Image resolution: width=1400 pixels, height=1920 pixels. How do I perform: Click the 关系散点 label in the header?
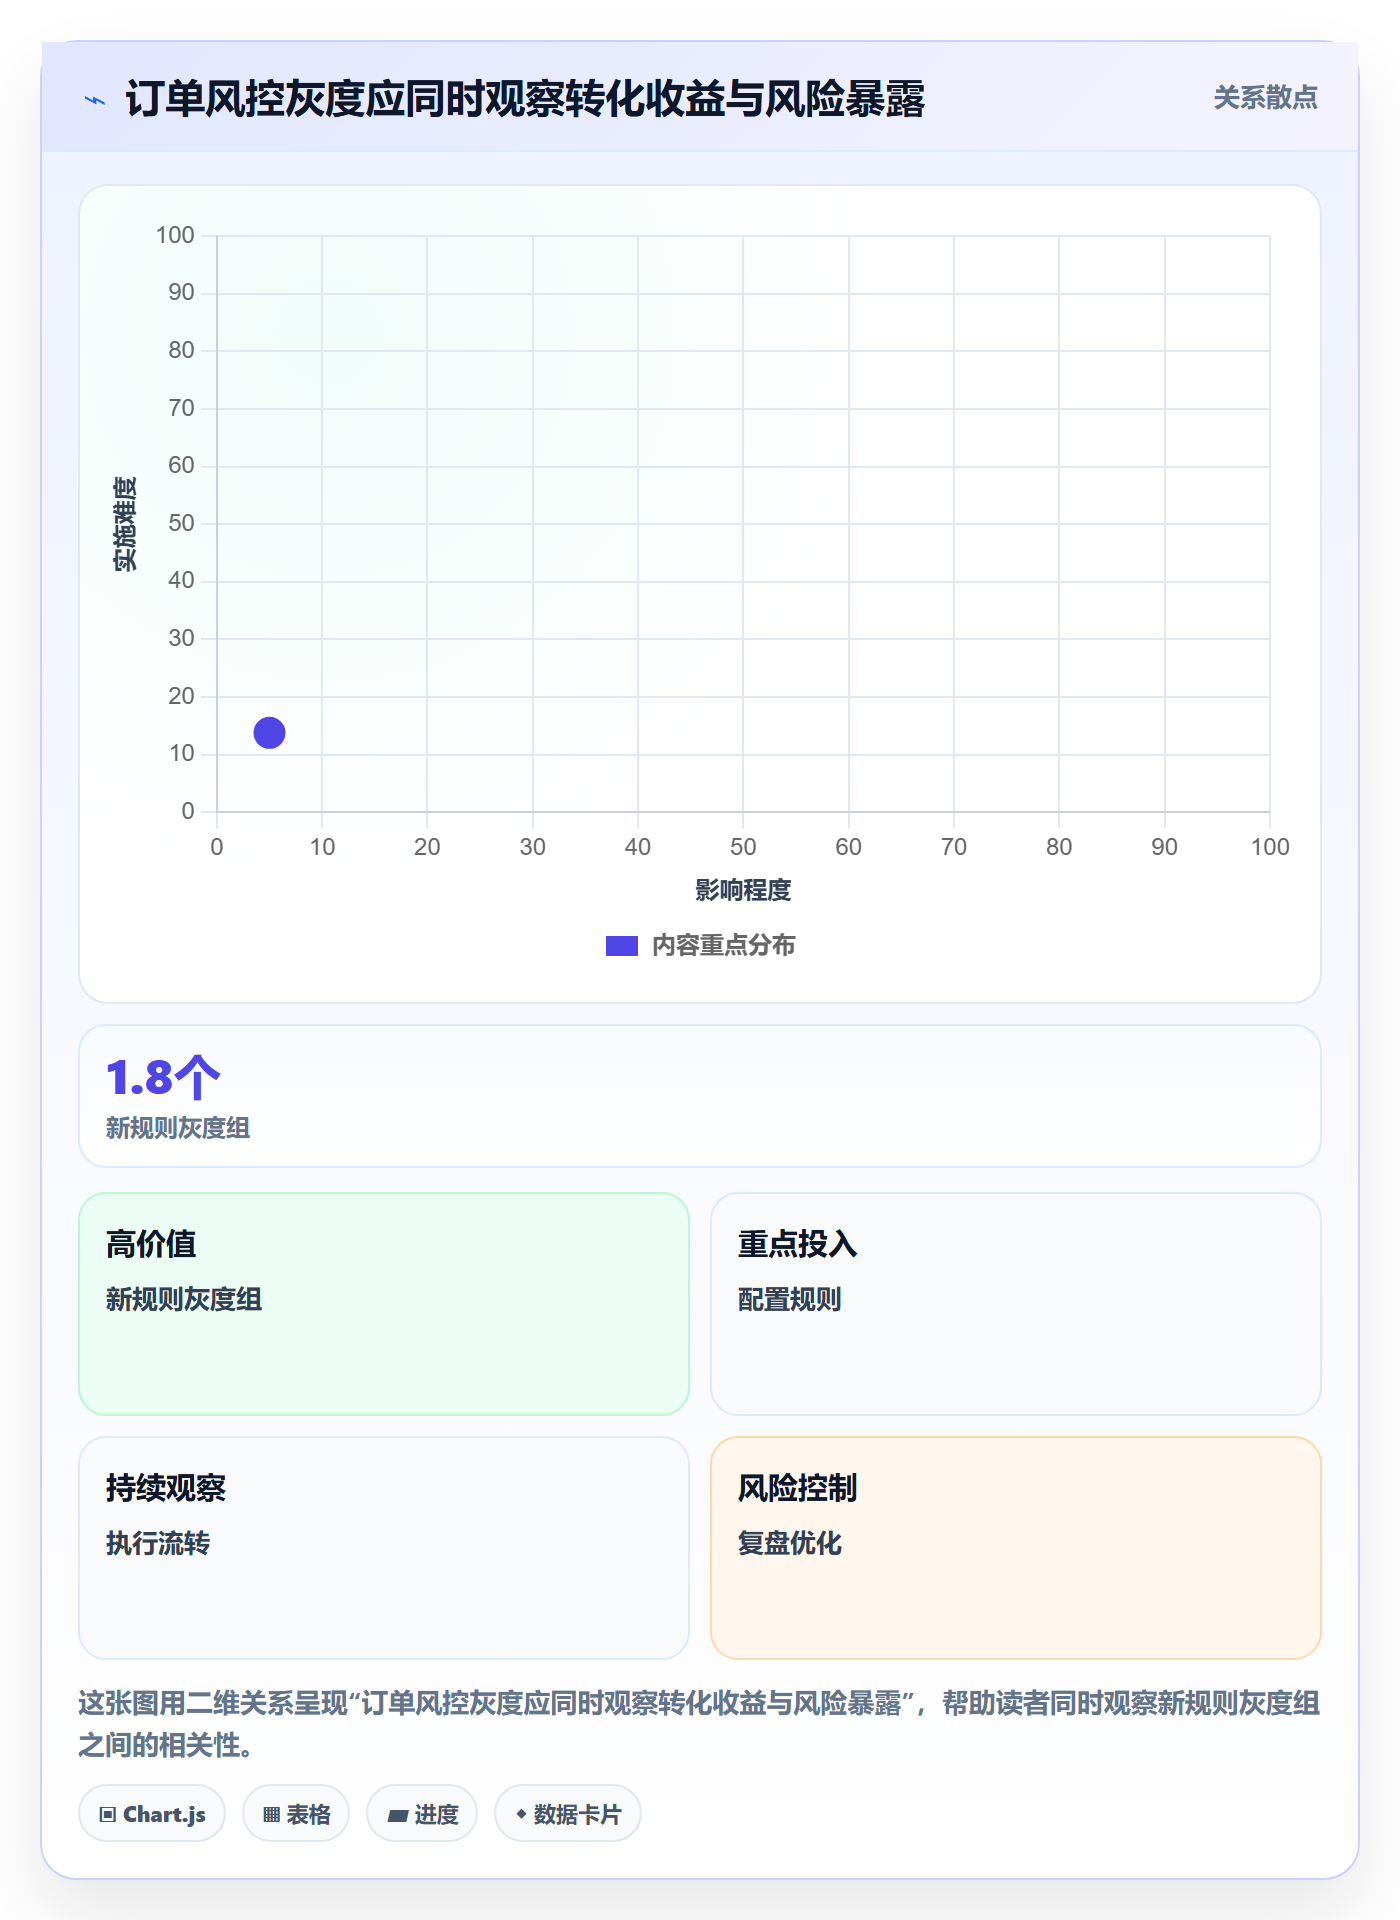1265,98
